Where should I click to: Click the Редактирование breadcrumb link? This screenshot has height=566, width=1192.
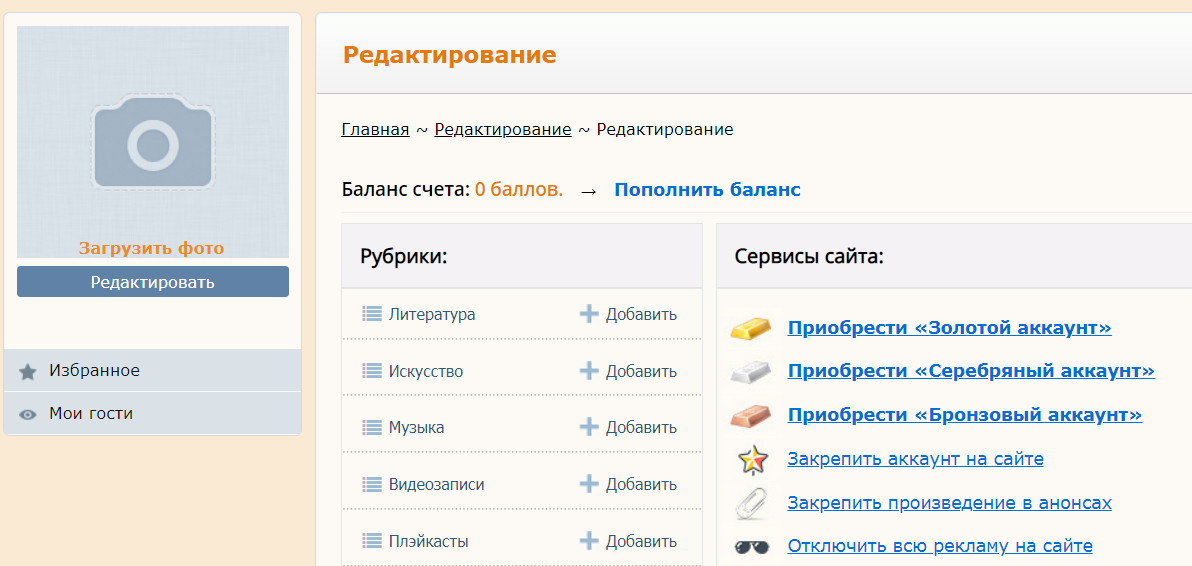tap(503, 130)
